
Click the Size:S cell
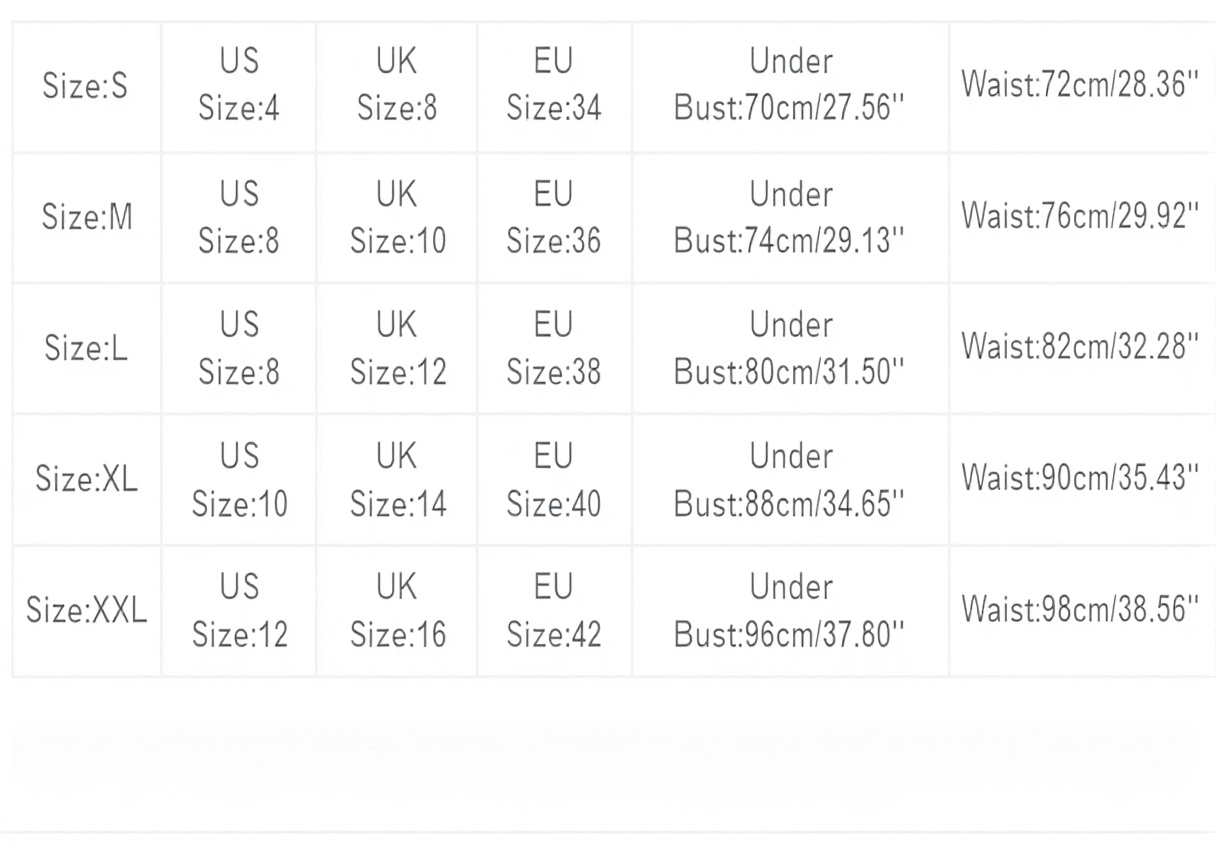coord(86,87)
